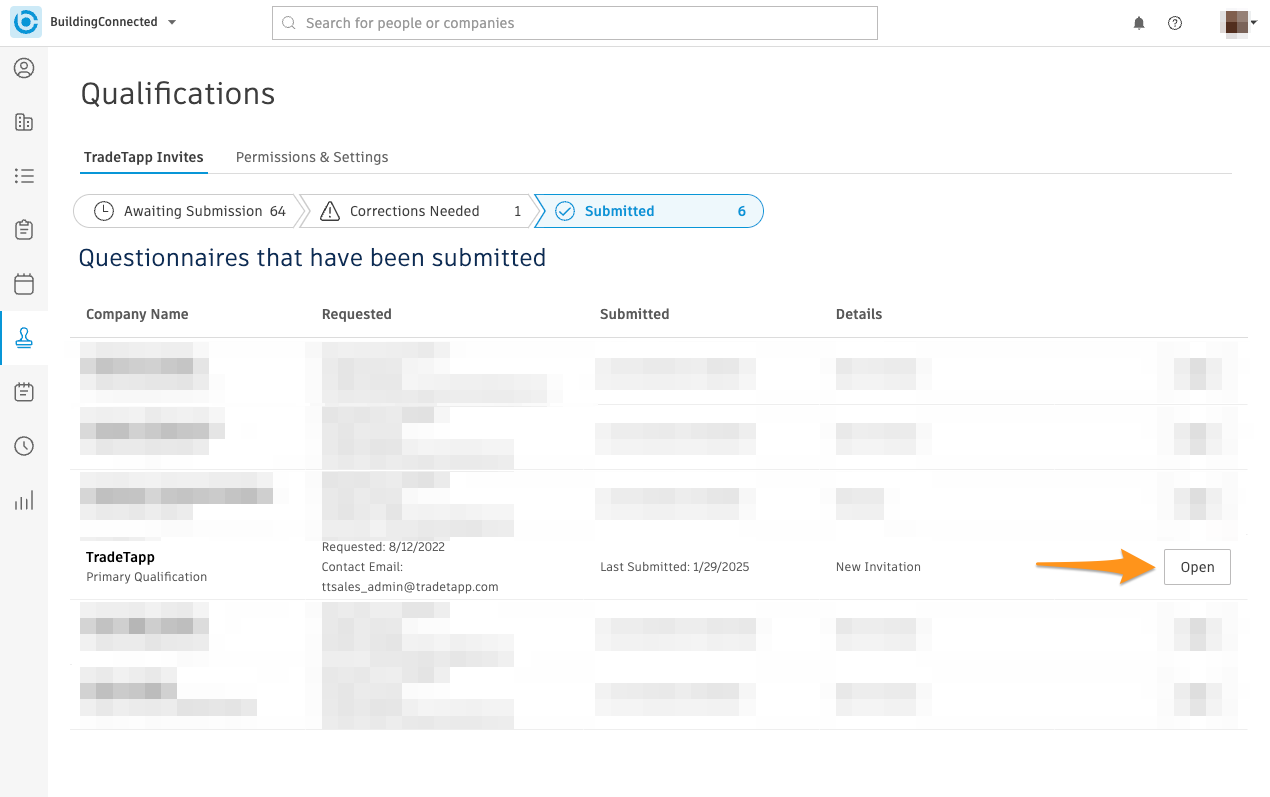Open the clipboard icon in sidebar

pos(24,230)
